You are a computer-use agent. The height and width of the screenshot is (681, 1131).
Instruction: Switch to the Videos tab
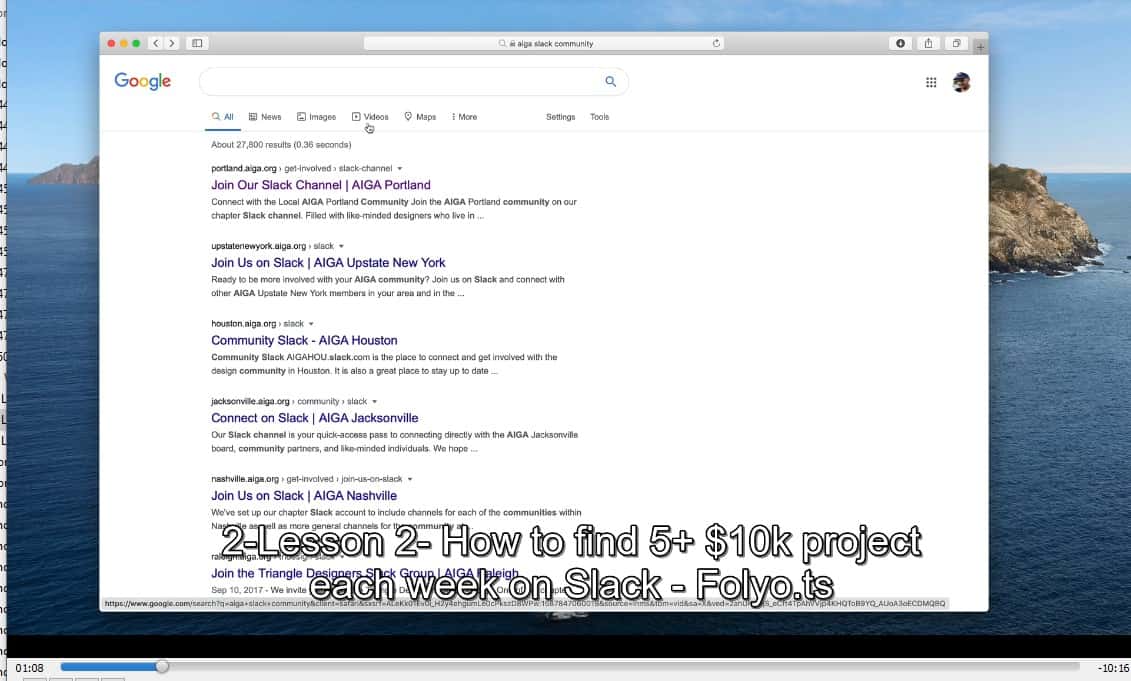370,117
